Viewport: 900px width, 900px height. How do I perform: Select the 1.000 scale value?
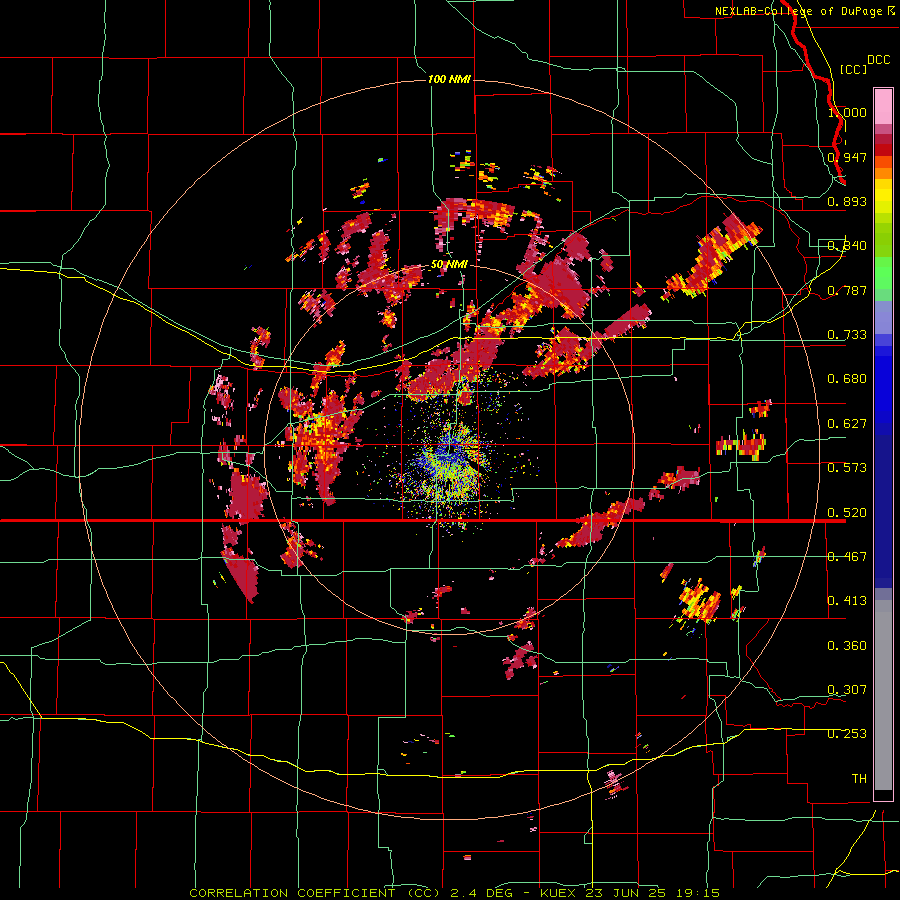[847, 112]
